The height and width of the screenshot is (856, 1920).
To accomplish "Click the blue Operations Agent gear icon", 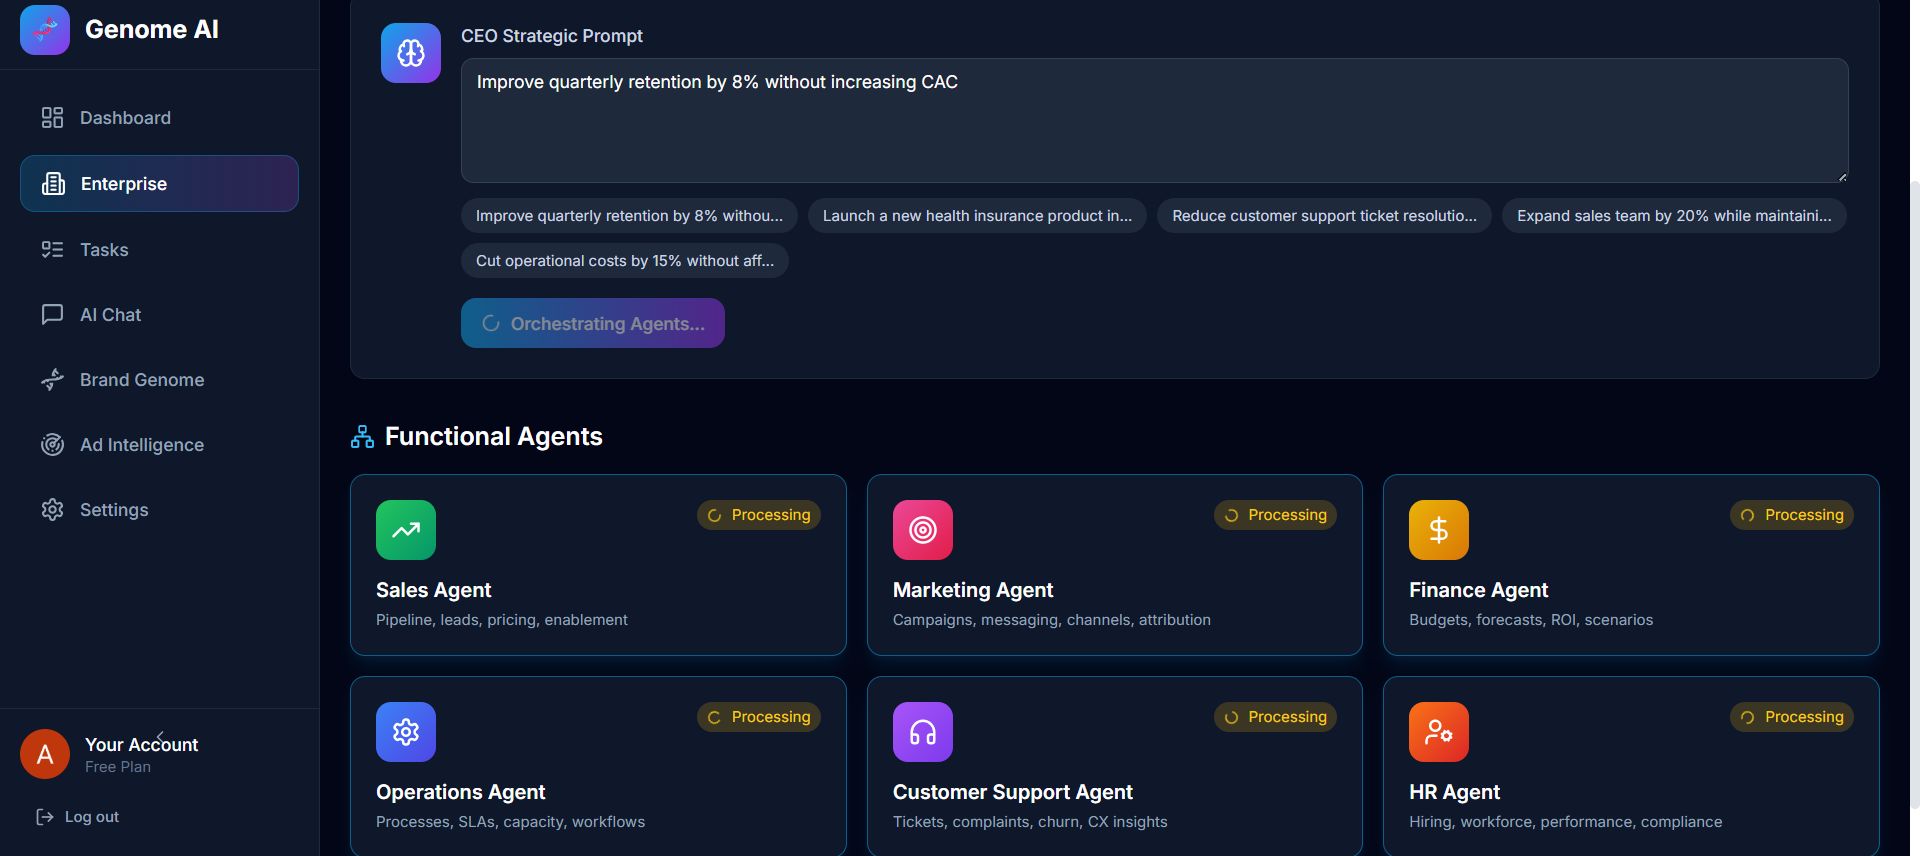I will pos(406,732).
